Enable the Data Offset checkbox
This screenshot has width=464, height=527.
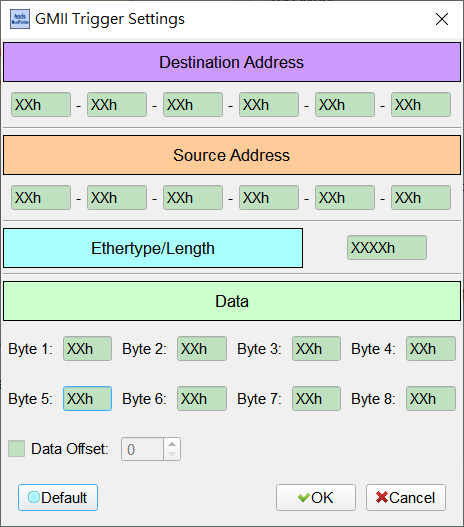(x=16, y=449)
